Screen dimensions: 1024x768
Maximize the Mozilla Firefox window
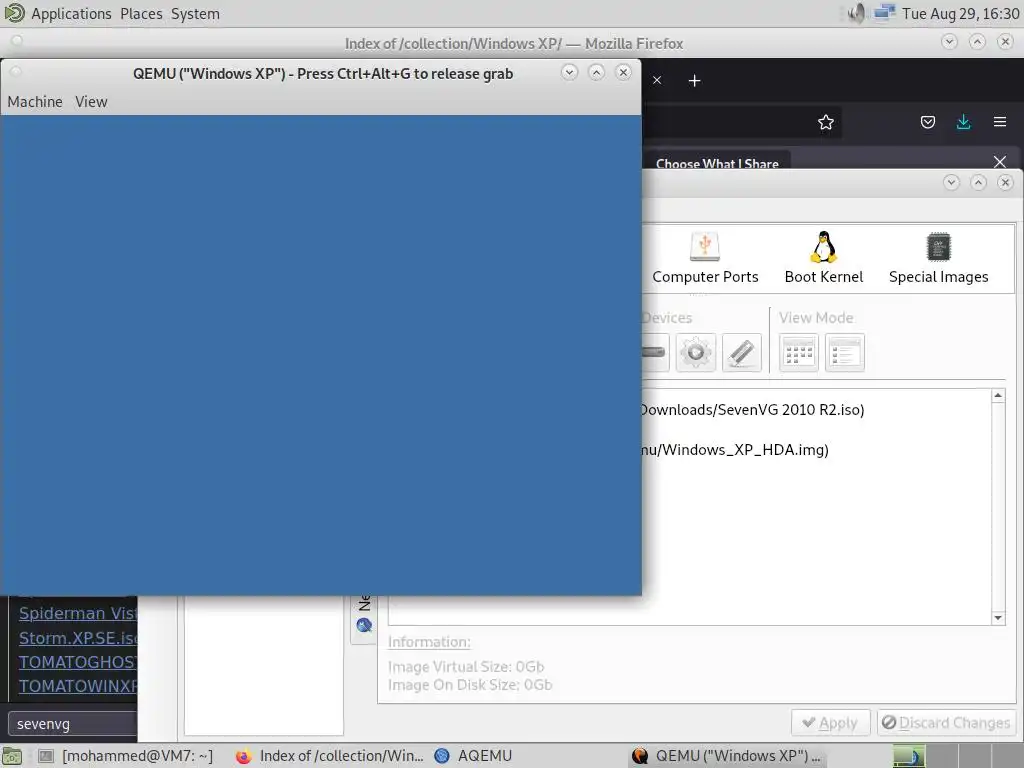[977, 42]
